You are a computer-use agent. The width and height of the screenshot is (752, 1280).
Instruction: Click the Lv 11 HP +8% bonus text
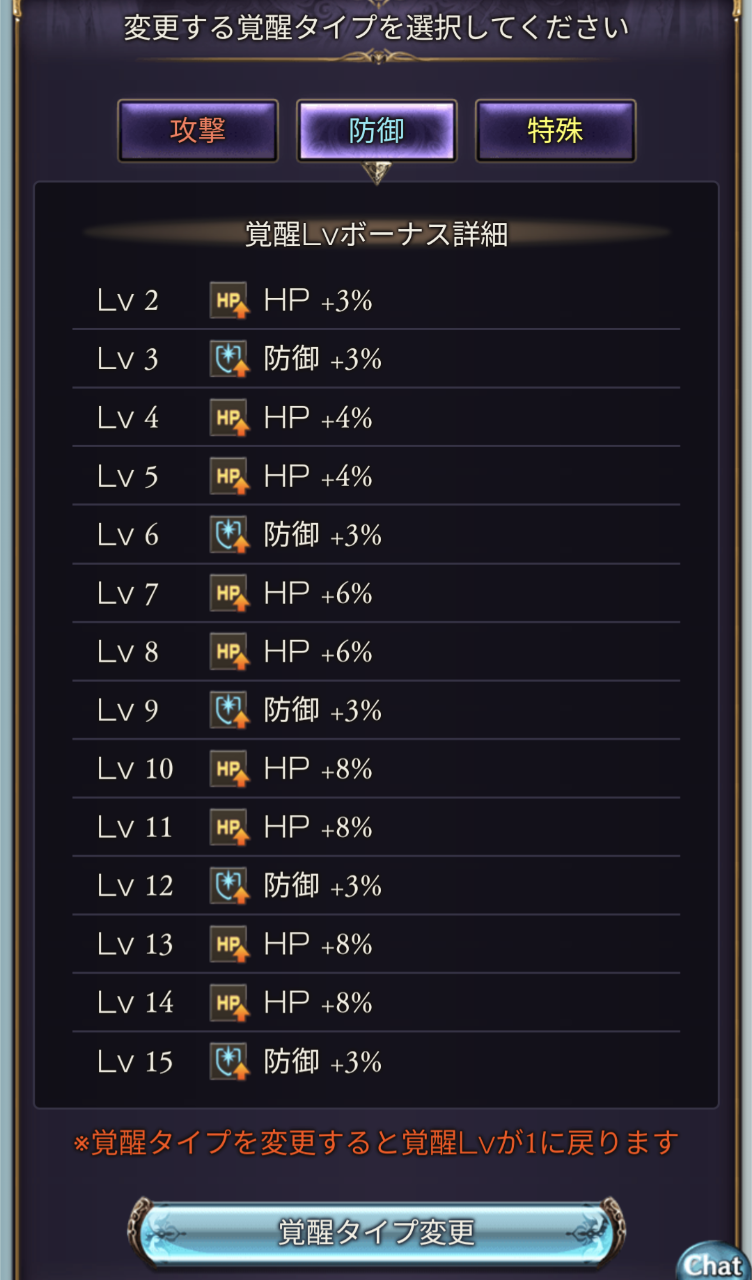pos(318,827)
